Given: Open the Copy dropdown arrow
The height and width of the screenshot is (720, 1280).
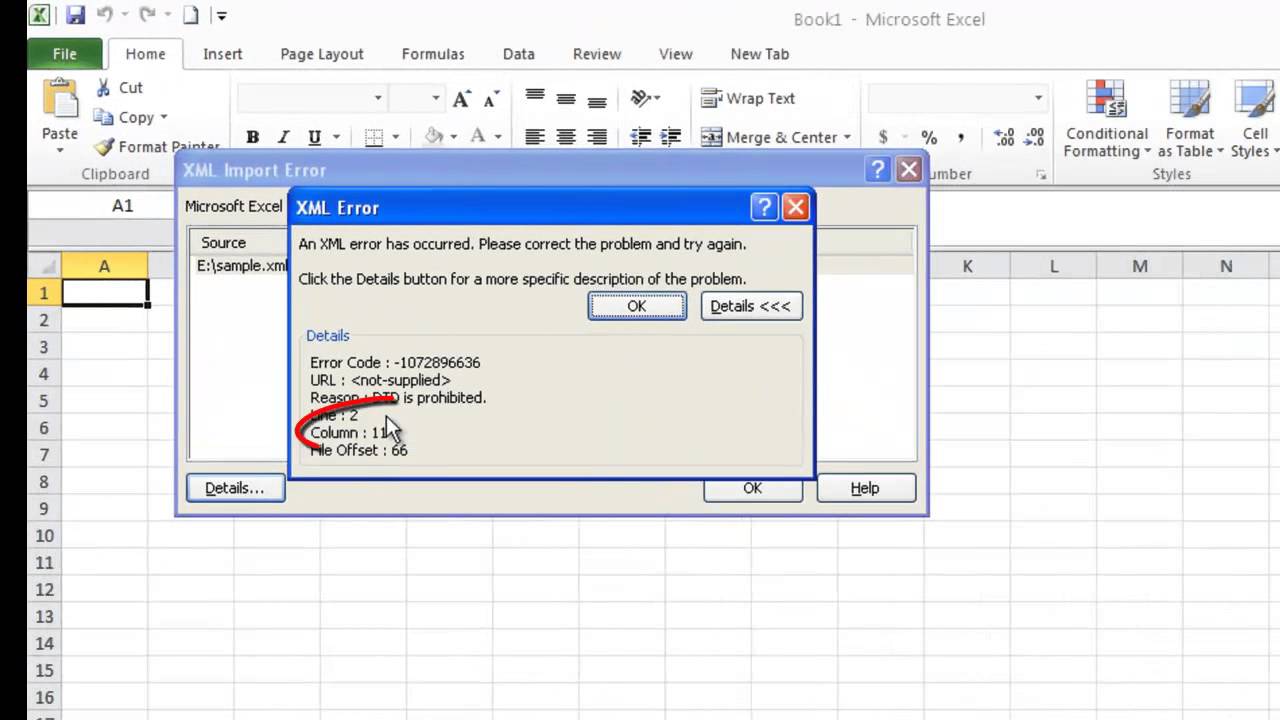Looking at the screenshot, I should tap(163, 117).
